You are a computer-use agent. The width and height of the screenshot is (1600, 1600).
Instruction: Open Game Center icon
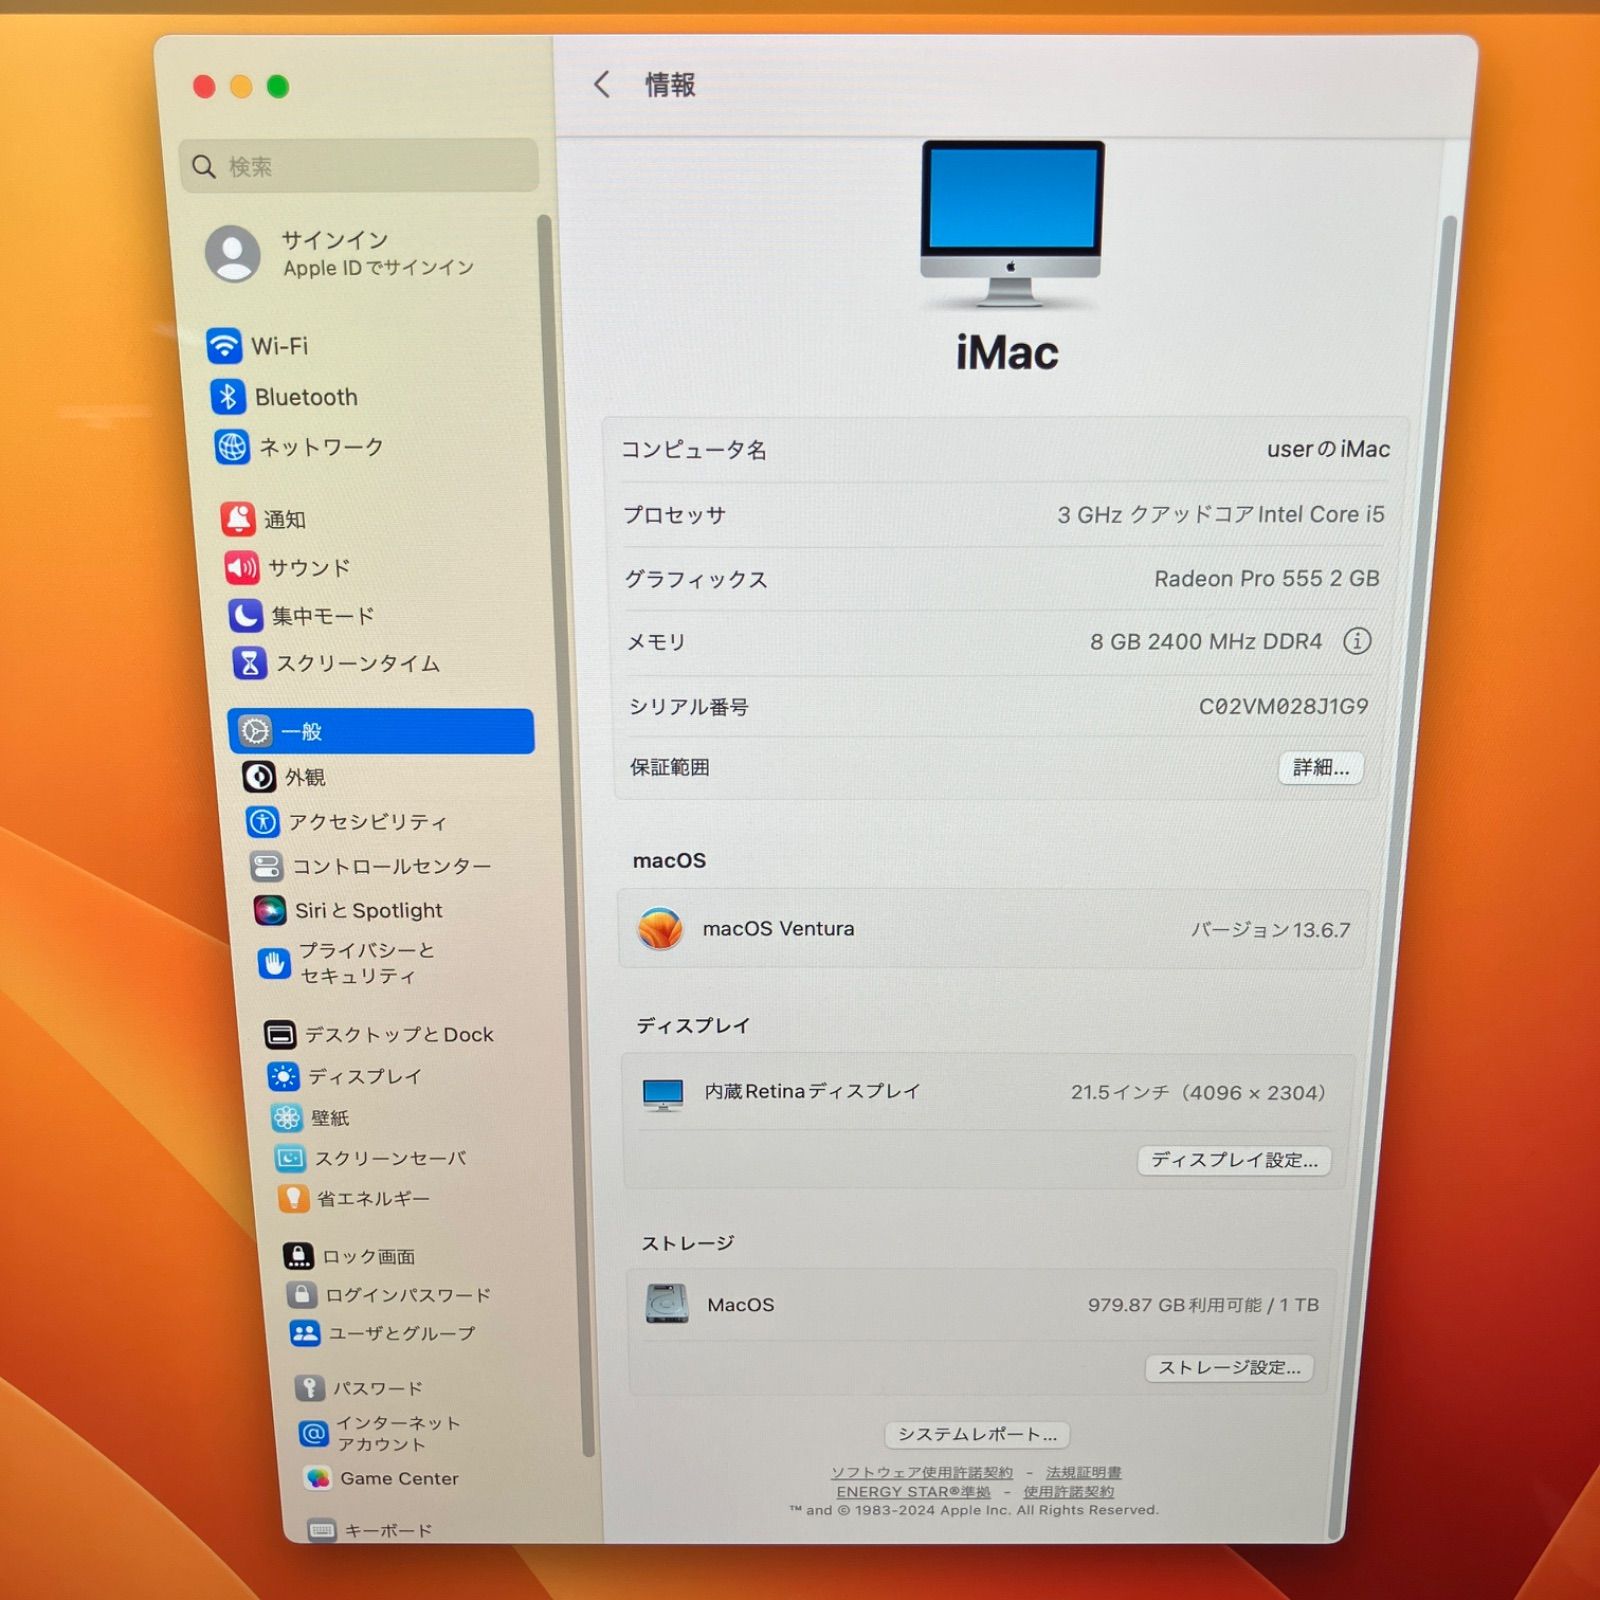(317, 1478)
